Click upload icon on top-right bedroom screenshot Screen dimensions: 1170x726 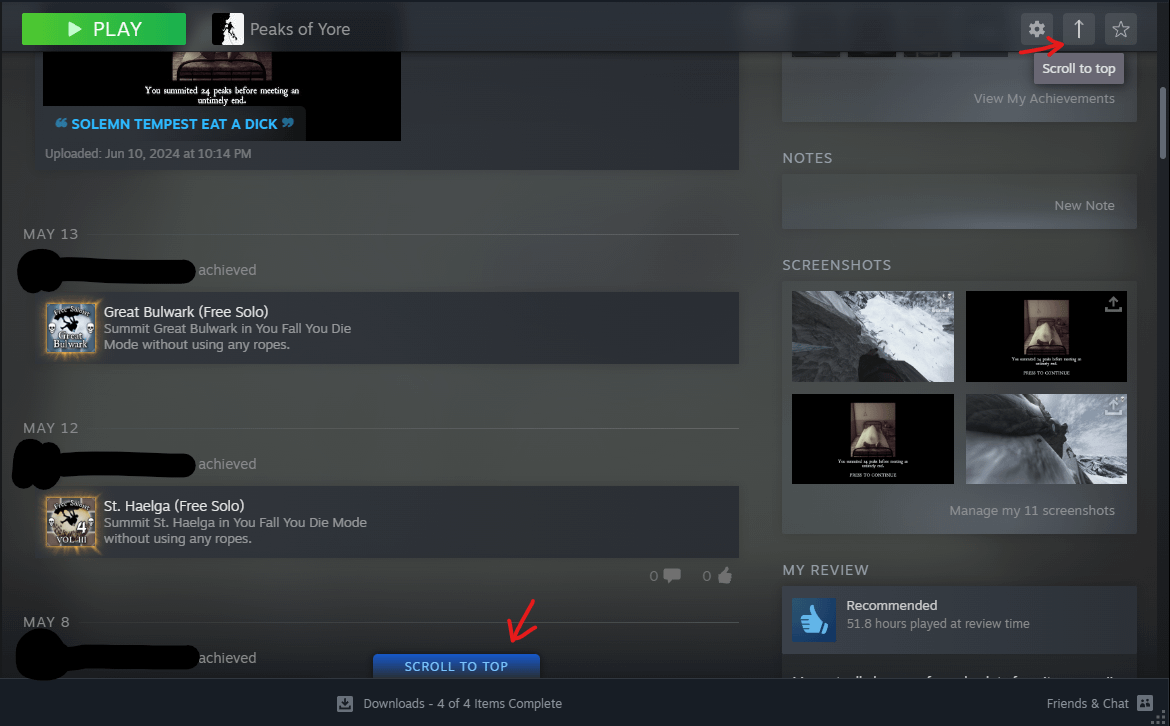coord(1112,305)
